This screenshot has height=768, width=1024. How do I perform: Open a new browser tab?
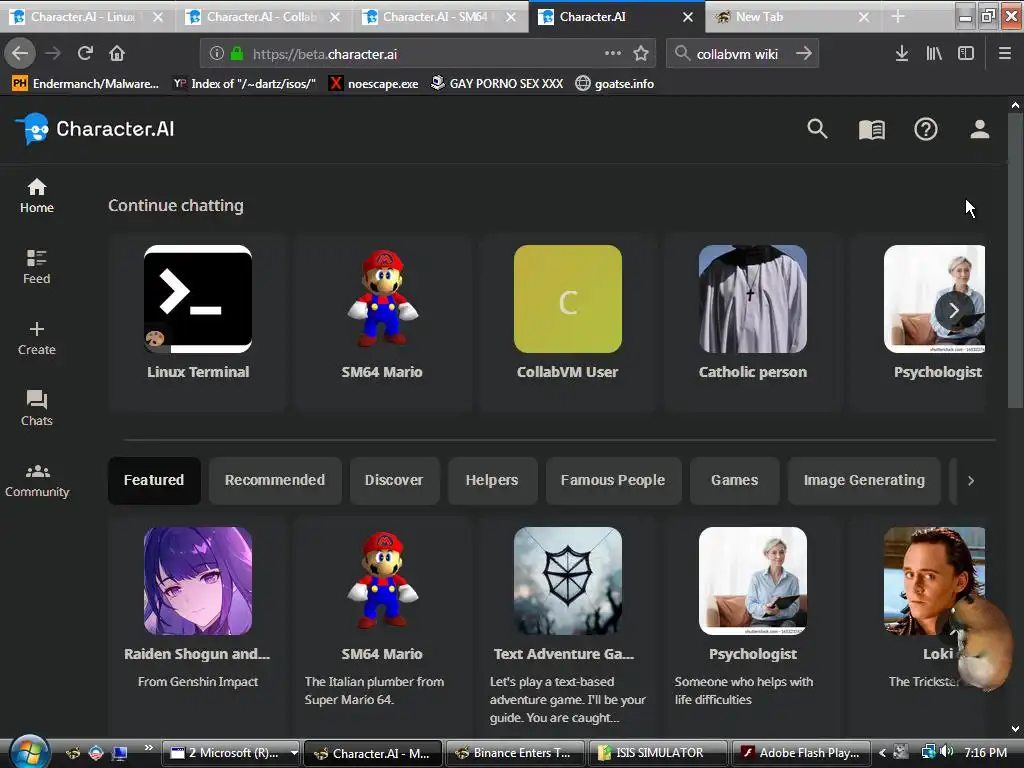(898, 17)
